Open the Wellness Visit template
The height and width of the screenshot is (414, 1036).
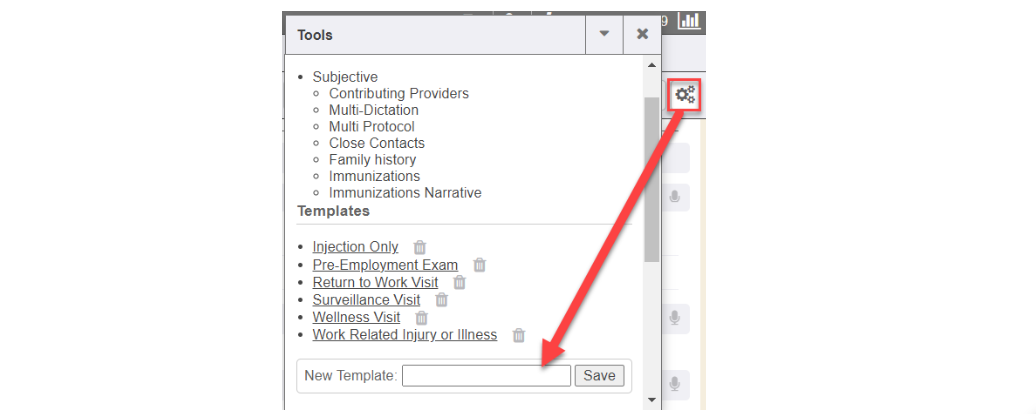(x=356, y=318)
